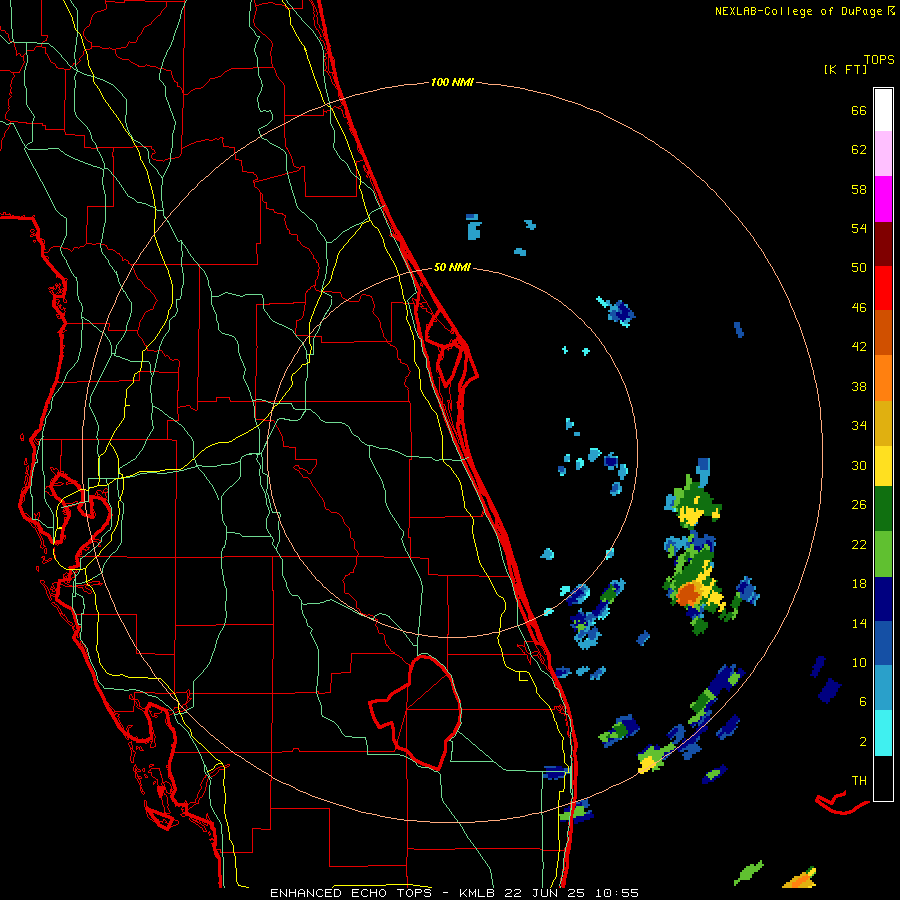Click the TOPS legend heading
The height and width of the screenshot is (900, 900).
pyautogui.click(x=879, y=60)
